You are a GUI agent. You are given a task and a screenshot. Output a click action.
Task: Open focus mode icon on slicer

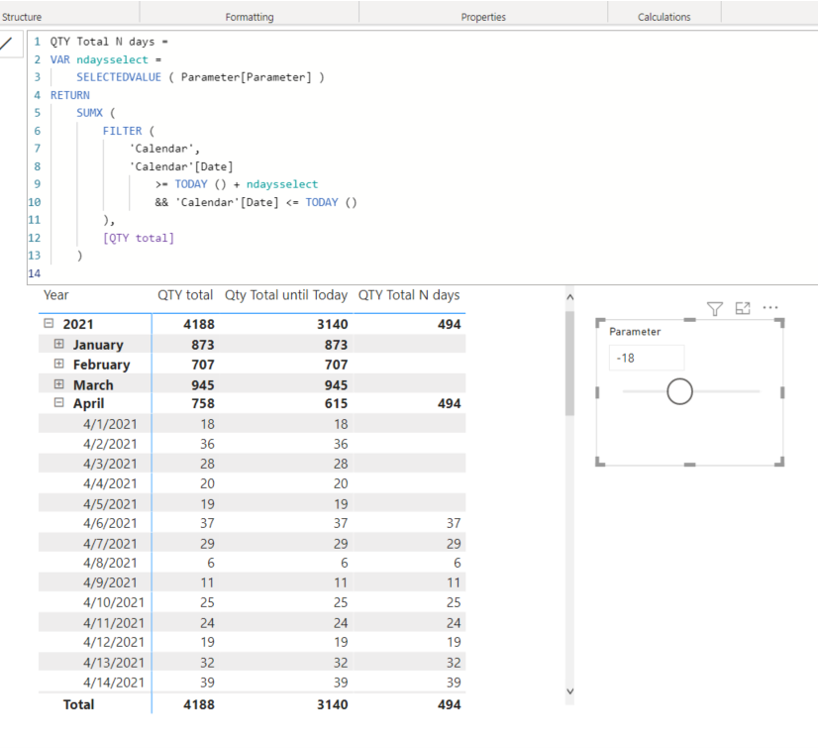tap(742, 308)
